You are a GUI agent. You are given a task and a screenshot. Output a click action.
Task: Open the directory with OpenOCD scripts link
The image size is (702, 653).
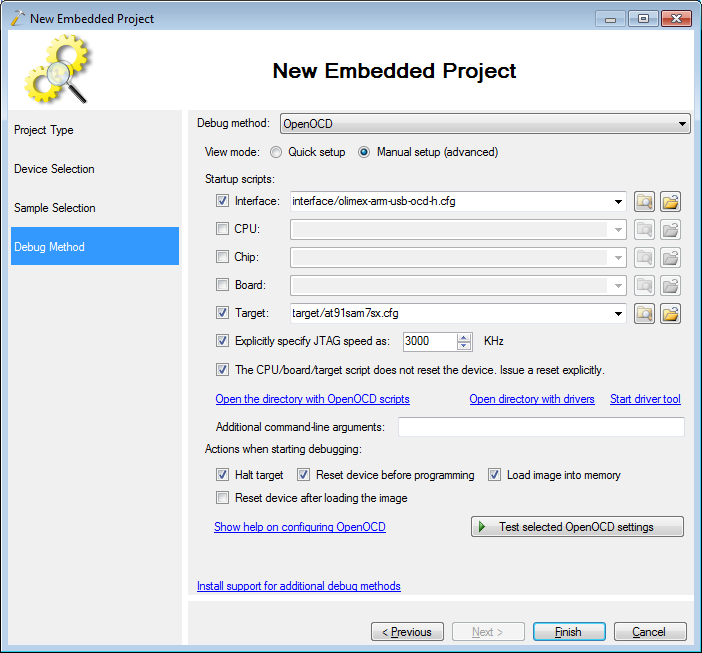coord(312,399)
